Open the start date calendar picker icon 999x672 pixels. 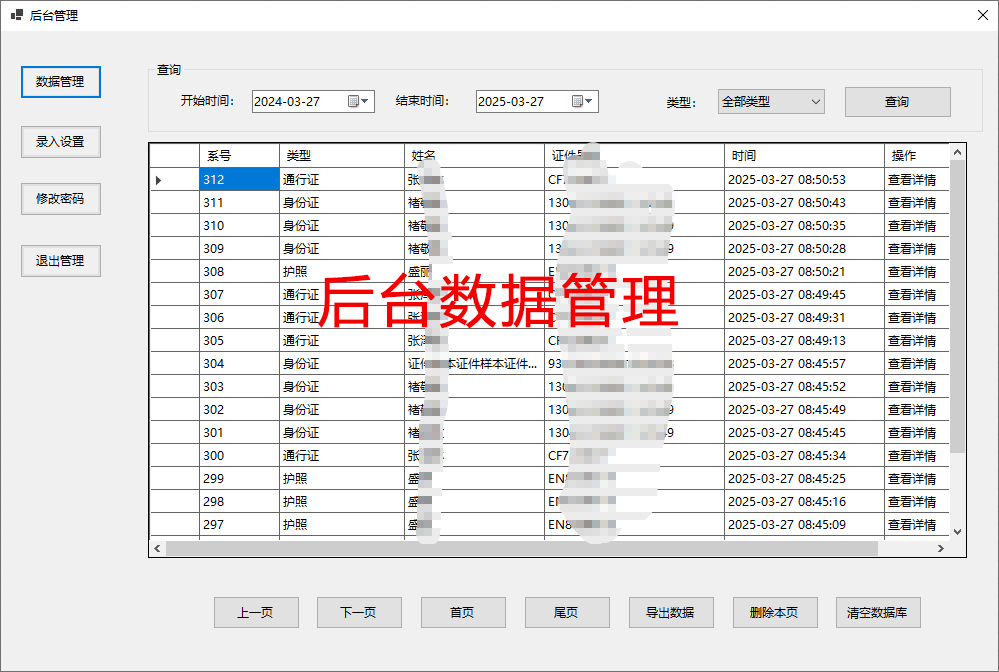(353, 101)
